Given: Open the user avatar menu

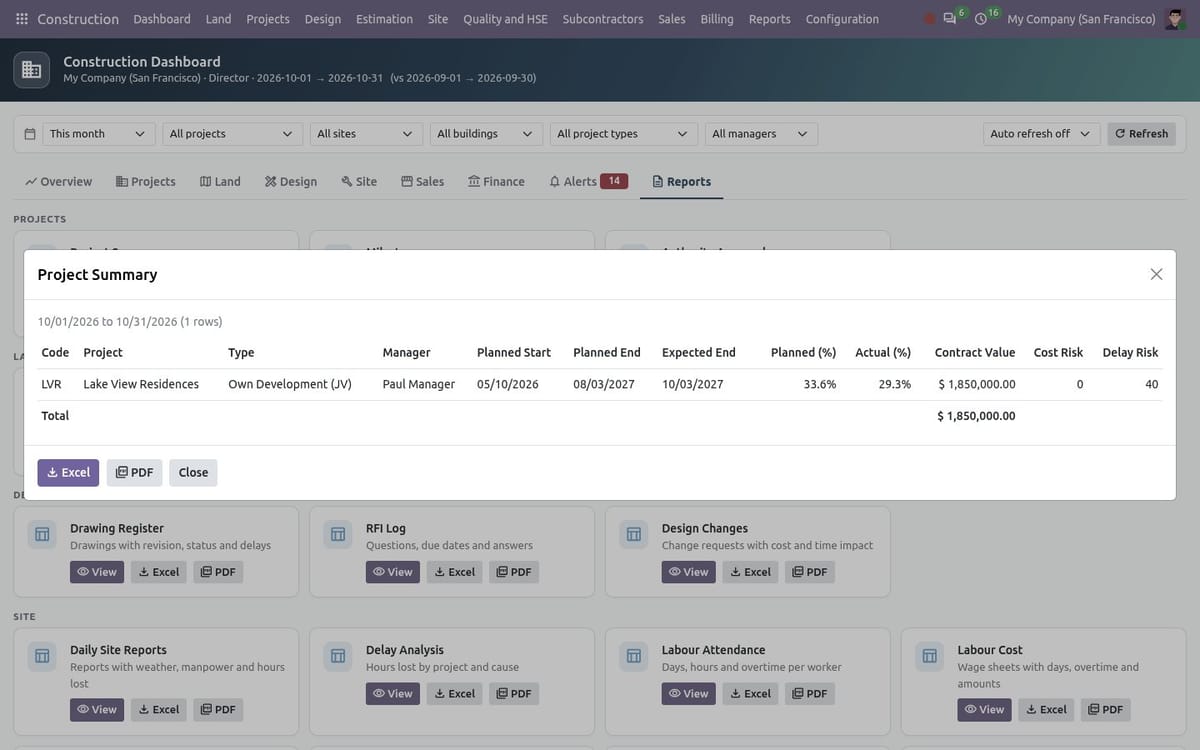Looking at the screenshot, I should [x=1176, y=19].
